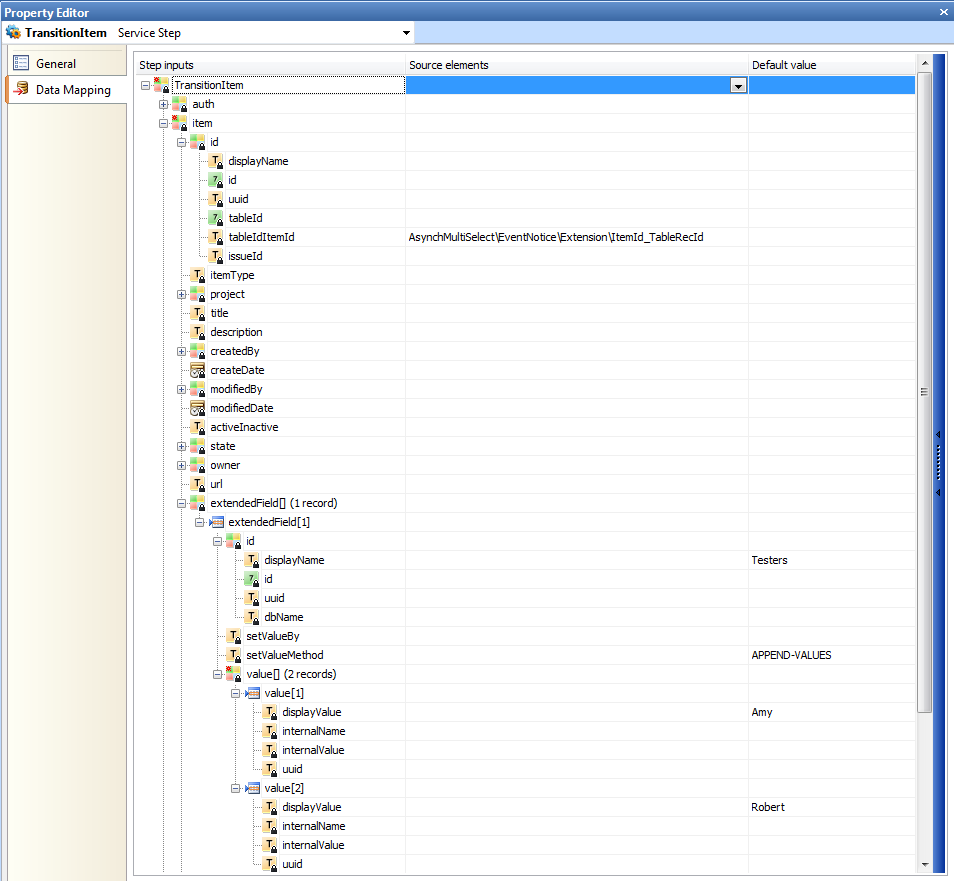Click the createDate calendar field icon
This screenshot has width=954, height=881.
tap(198, 370)
